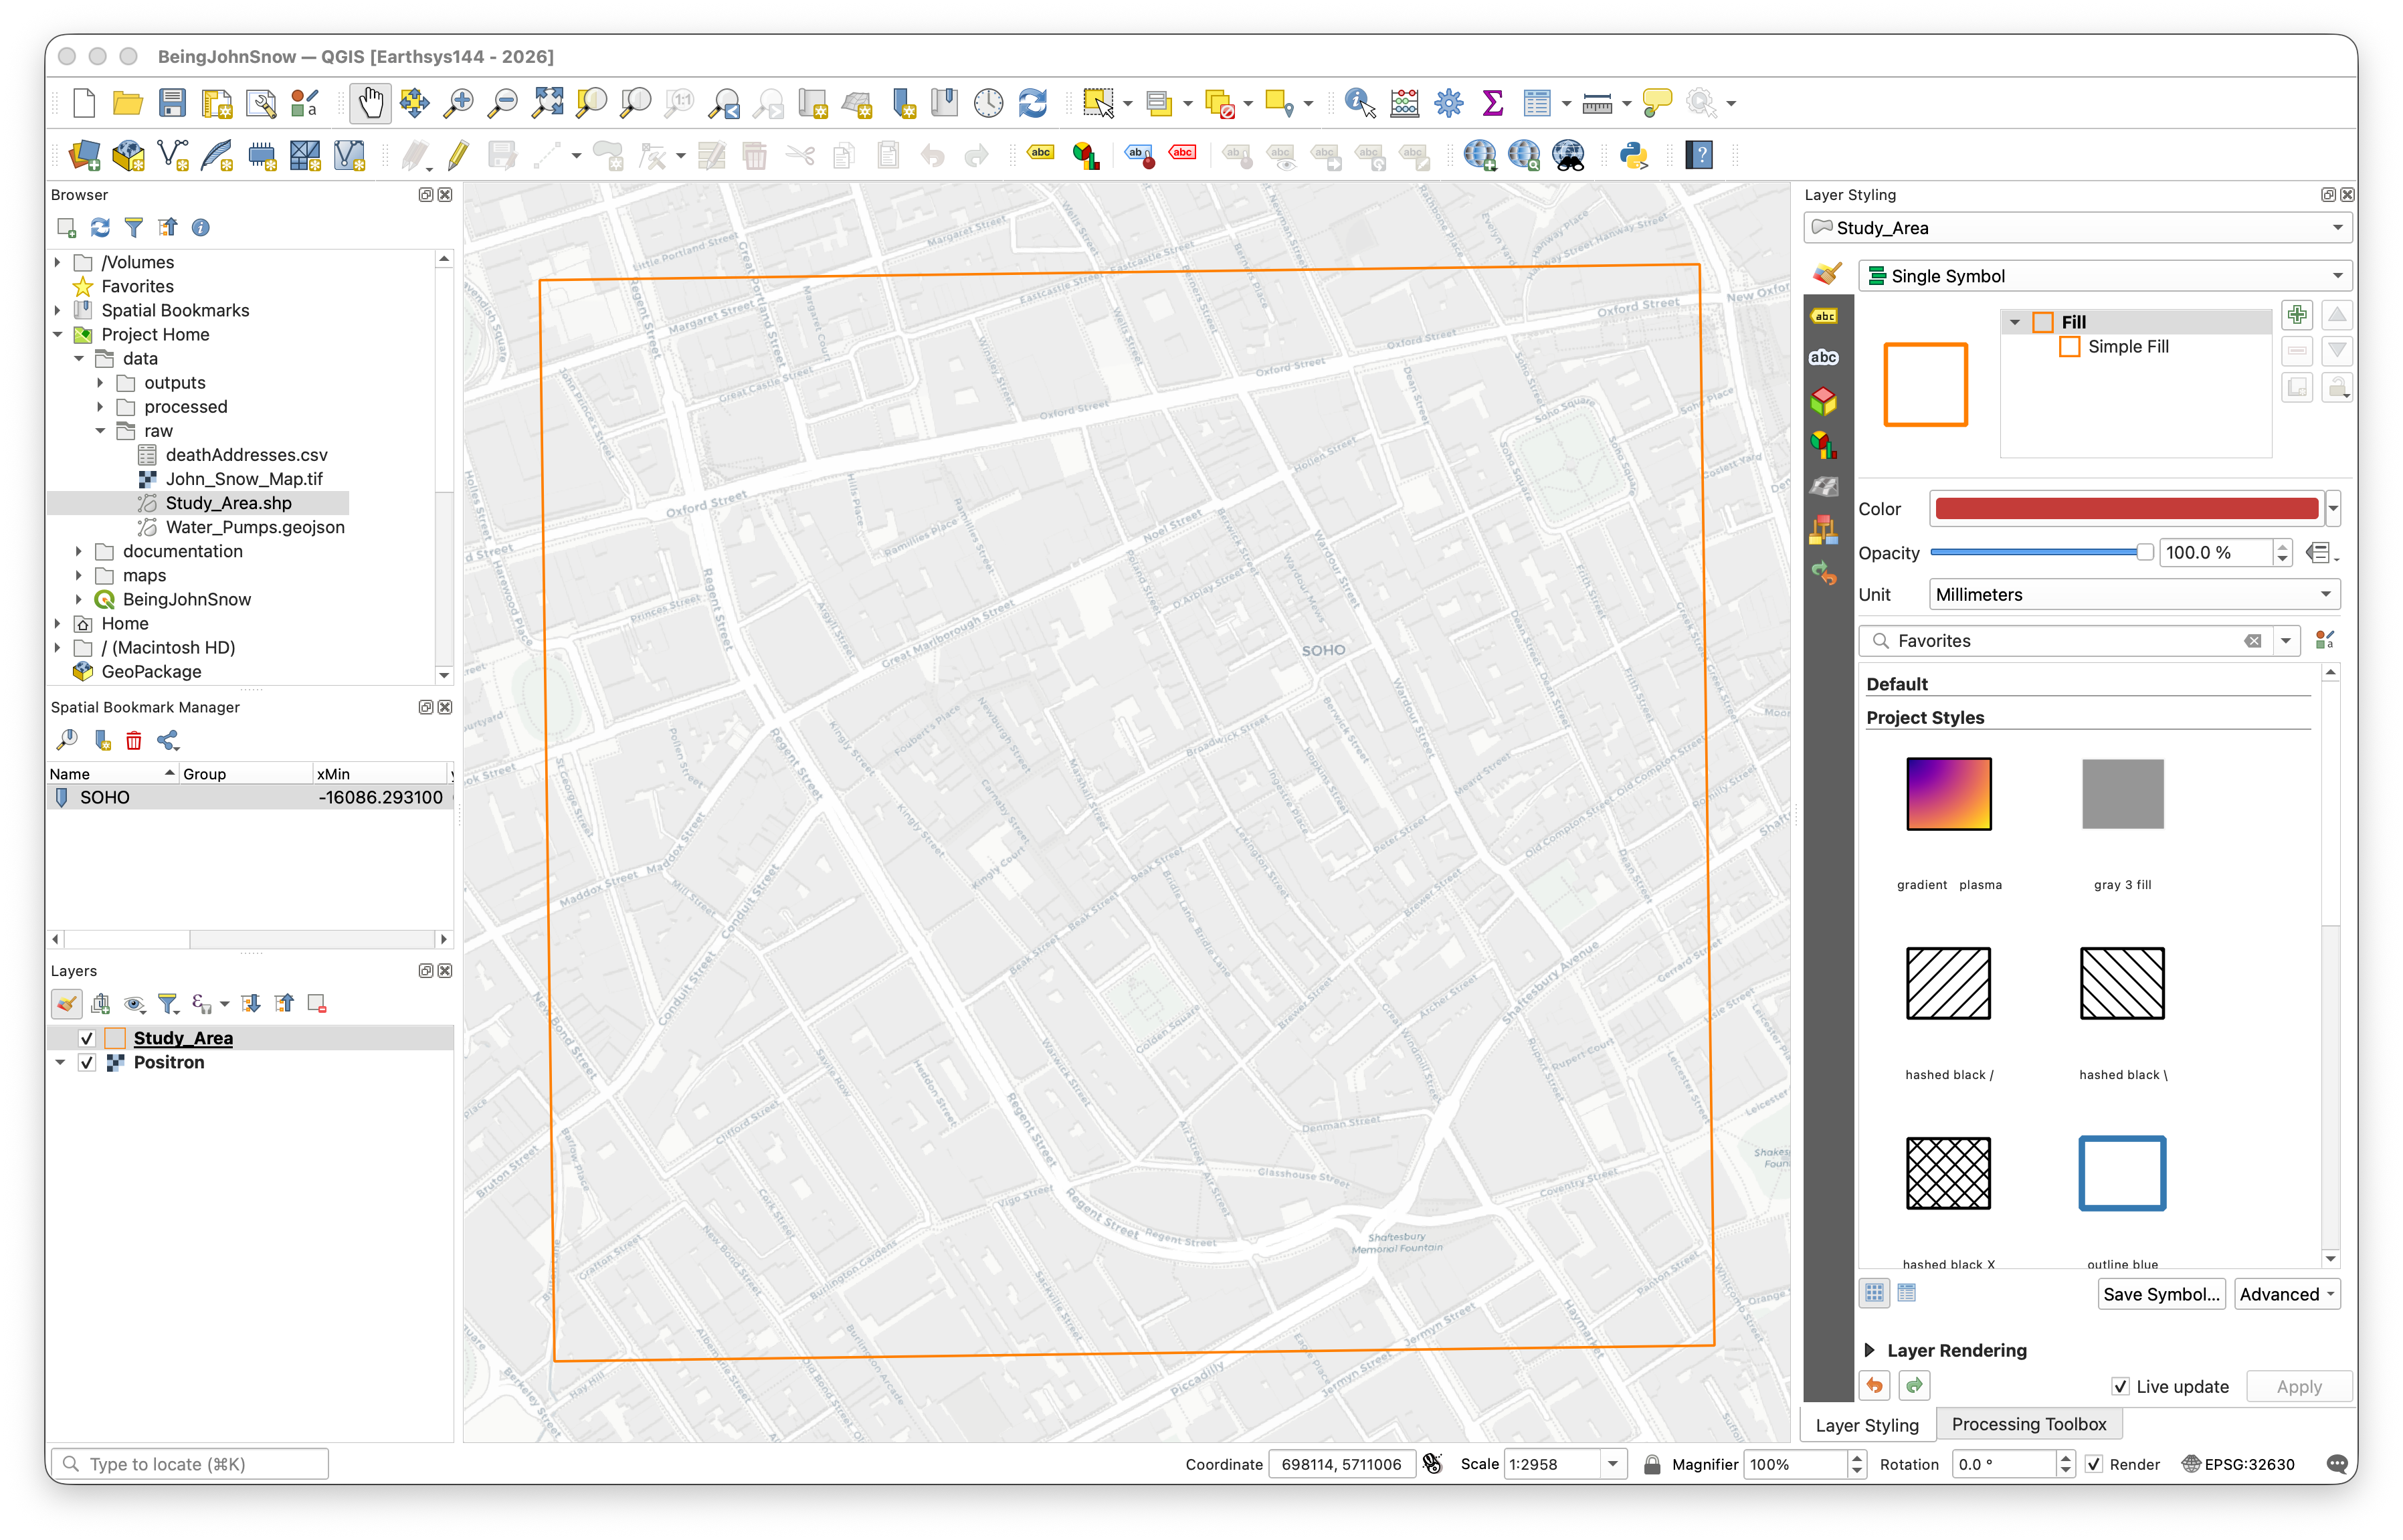
Task: Select the Layer Styling tab
Action: pyautogui.click(x=1866, y=1425)
